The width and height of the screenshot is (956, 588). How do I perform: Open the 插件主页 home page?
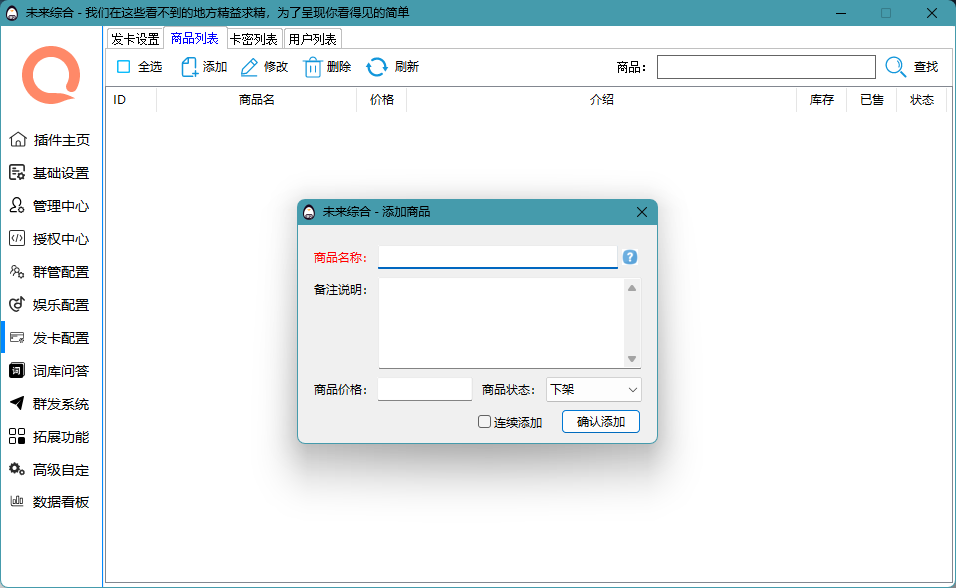click(50, 139)
